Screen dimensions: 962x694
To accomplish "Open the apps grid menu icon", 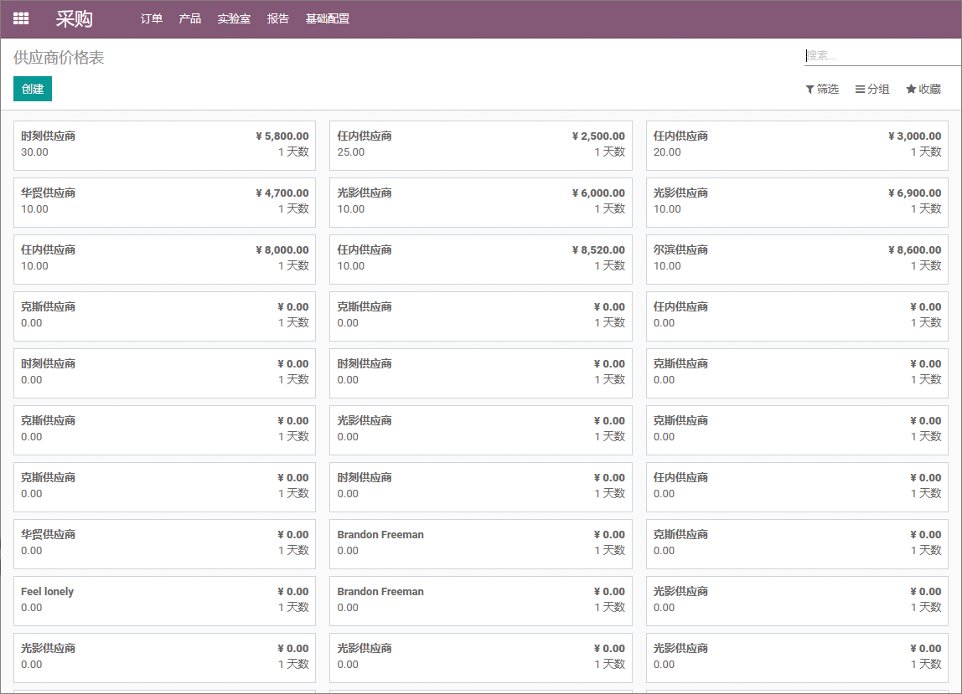I will [21, 18].
